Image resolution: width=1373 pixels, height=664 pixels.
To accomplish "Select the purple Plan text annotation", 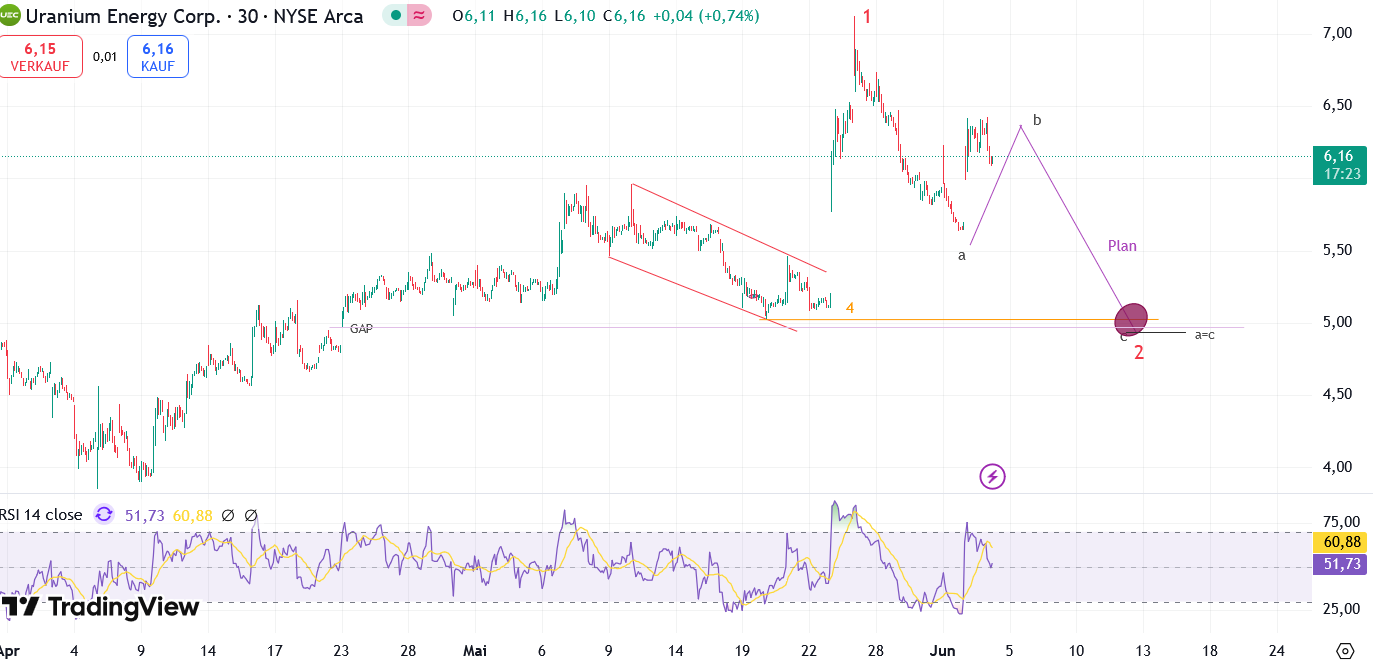I will 1122,246.
